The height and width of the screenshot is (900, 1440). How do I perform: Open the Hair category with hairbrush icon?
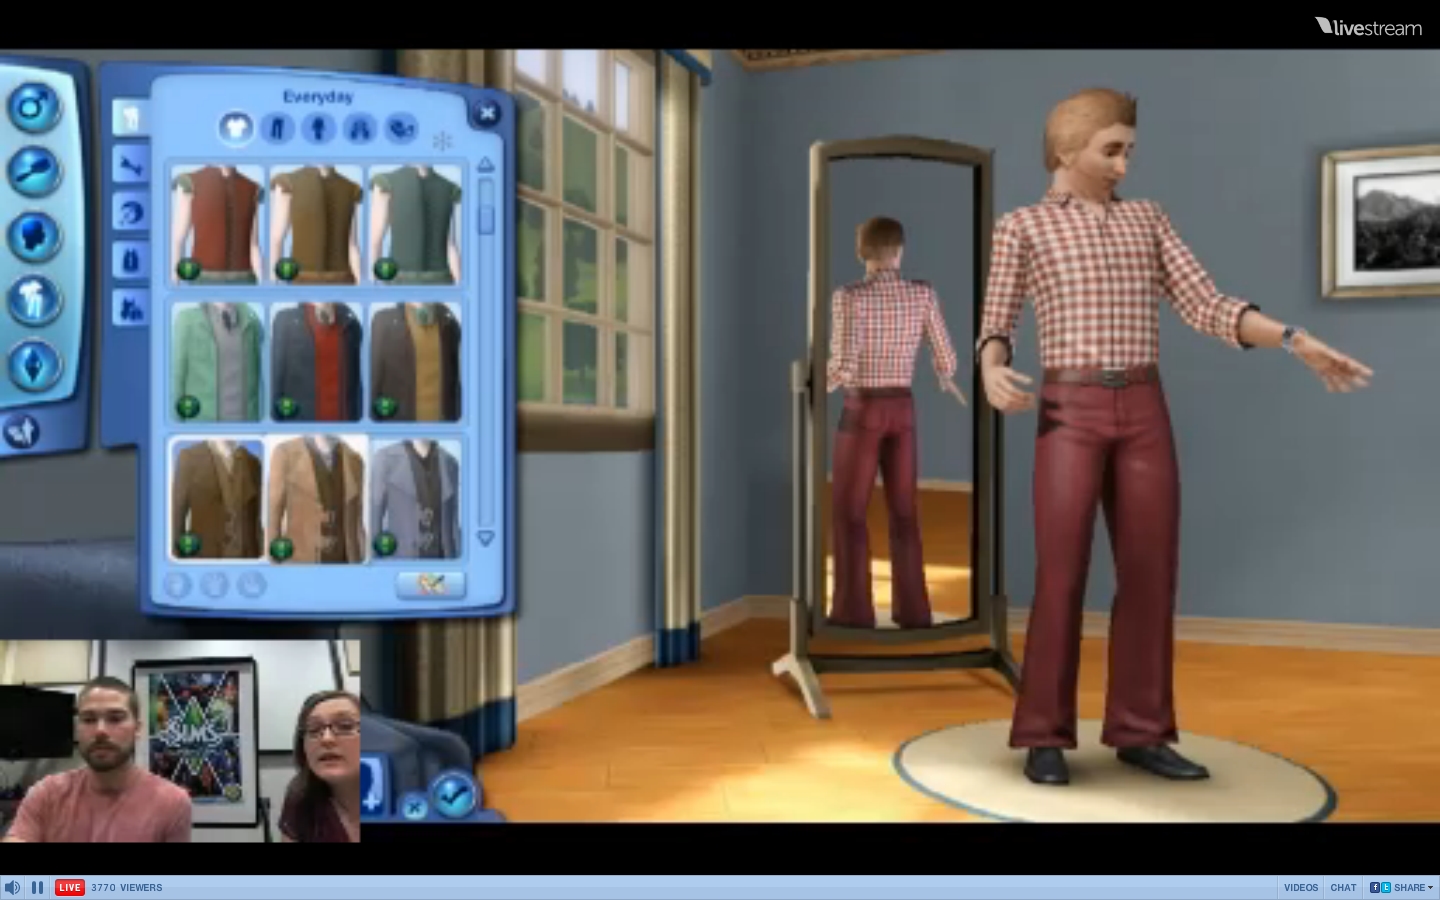coord(34,171)
